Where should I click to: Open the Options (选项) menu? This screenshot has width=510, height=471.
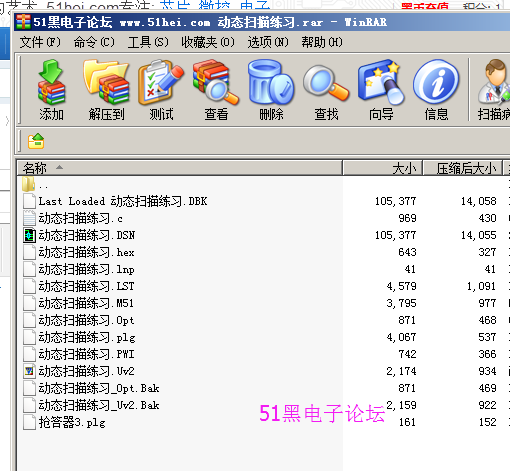pos(268,42)
